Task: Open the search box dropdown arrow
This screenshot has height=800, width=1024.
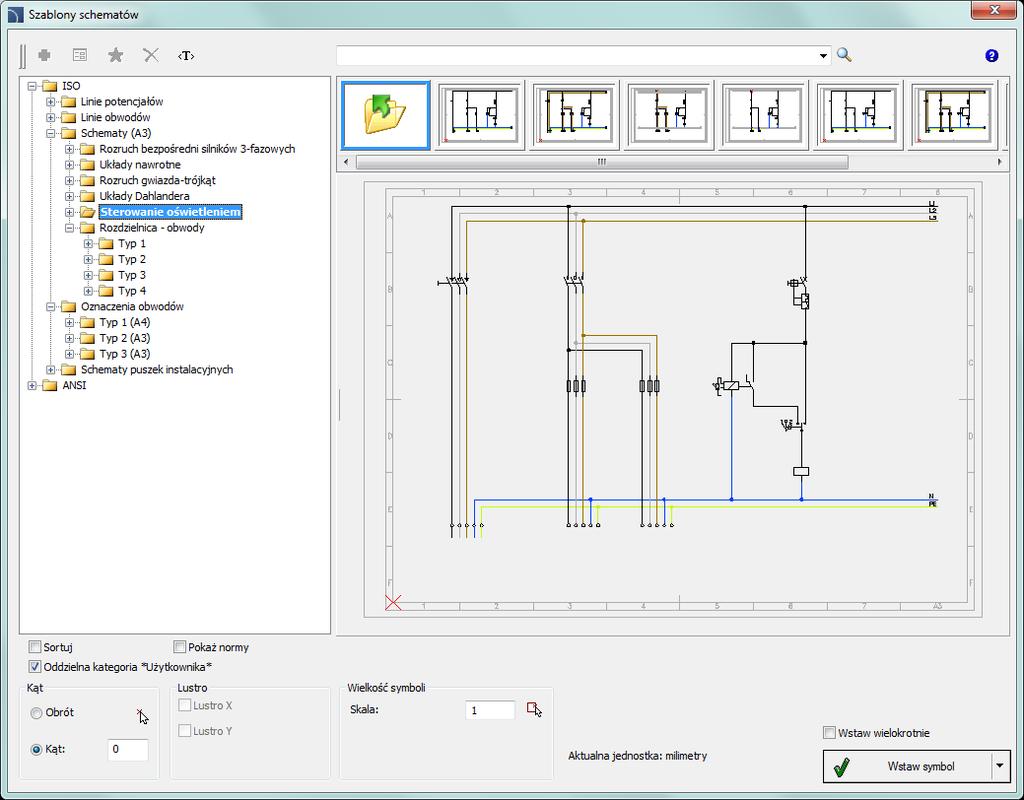Action: [x=823, y=56]
